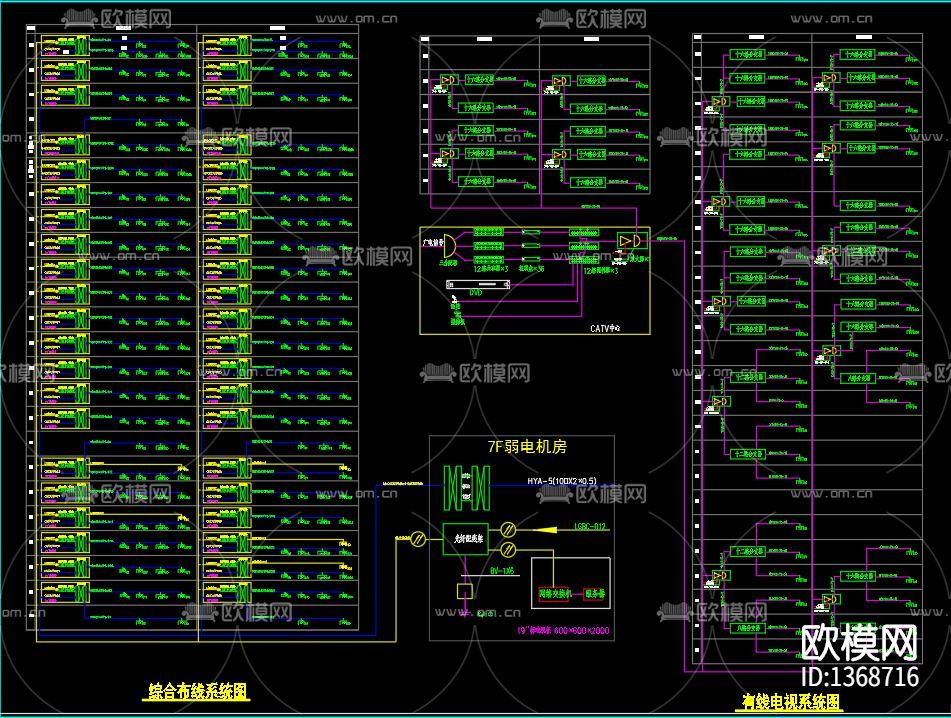This screenshot has width=951, height=718.
Task: Select the 服务器 red box
Action: (595, 594)
